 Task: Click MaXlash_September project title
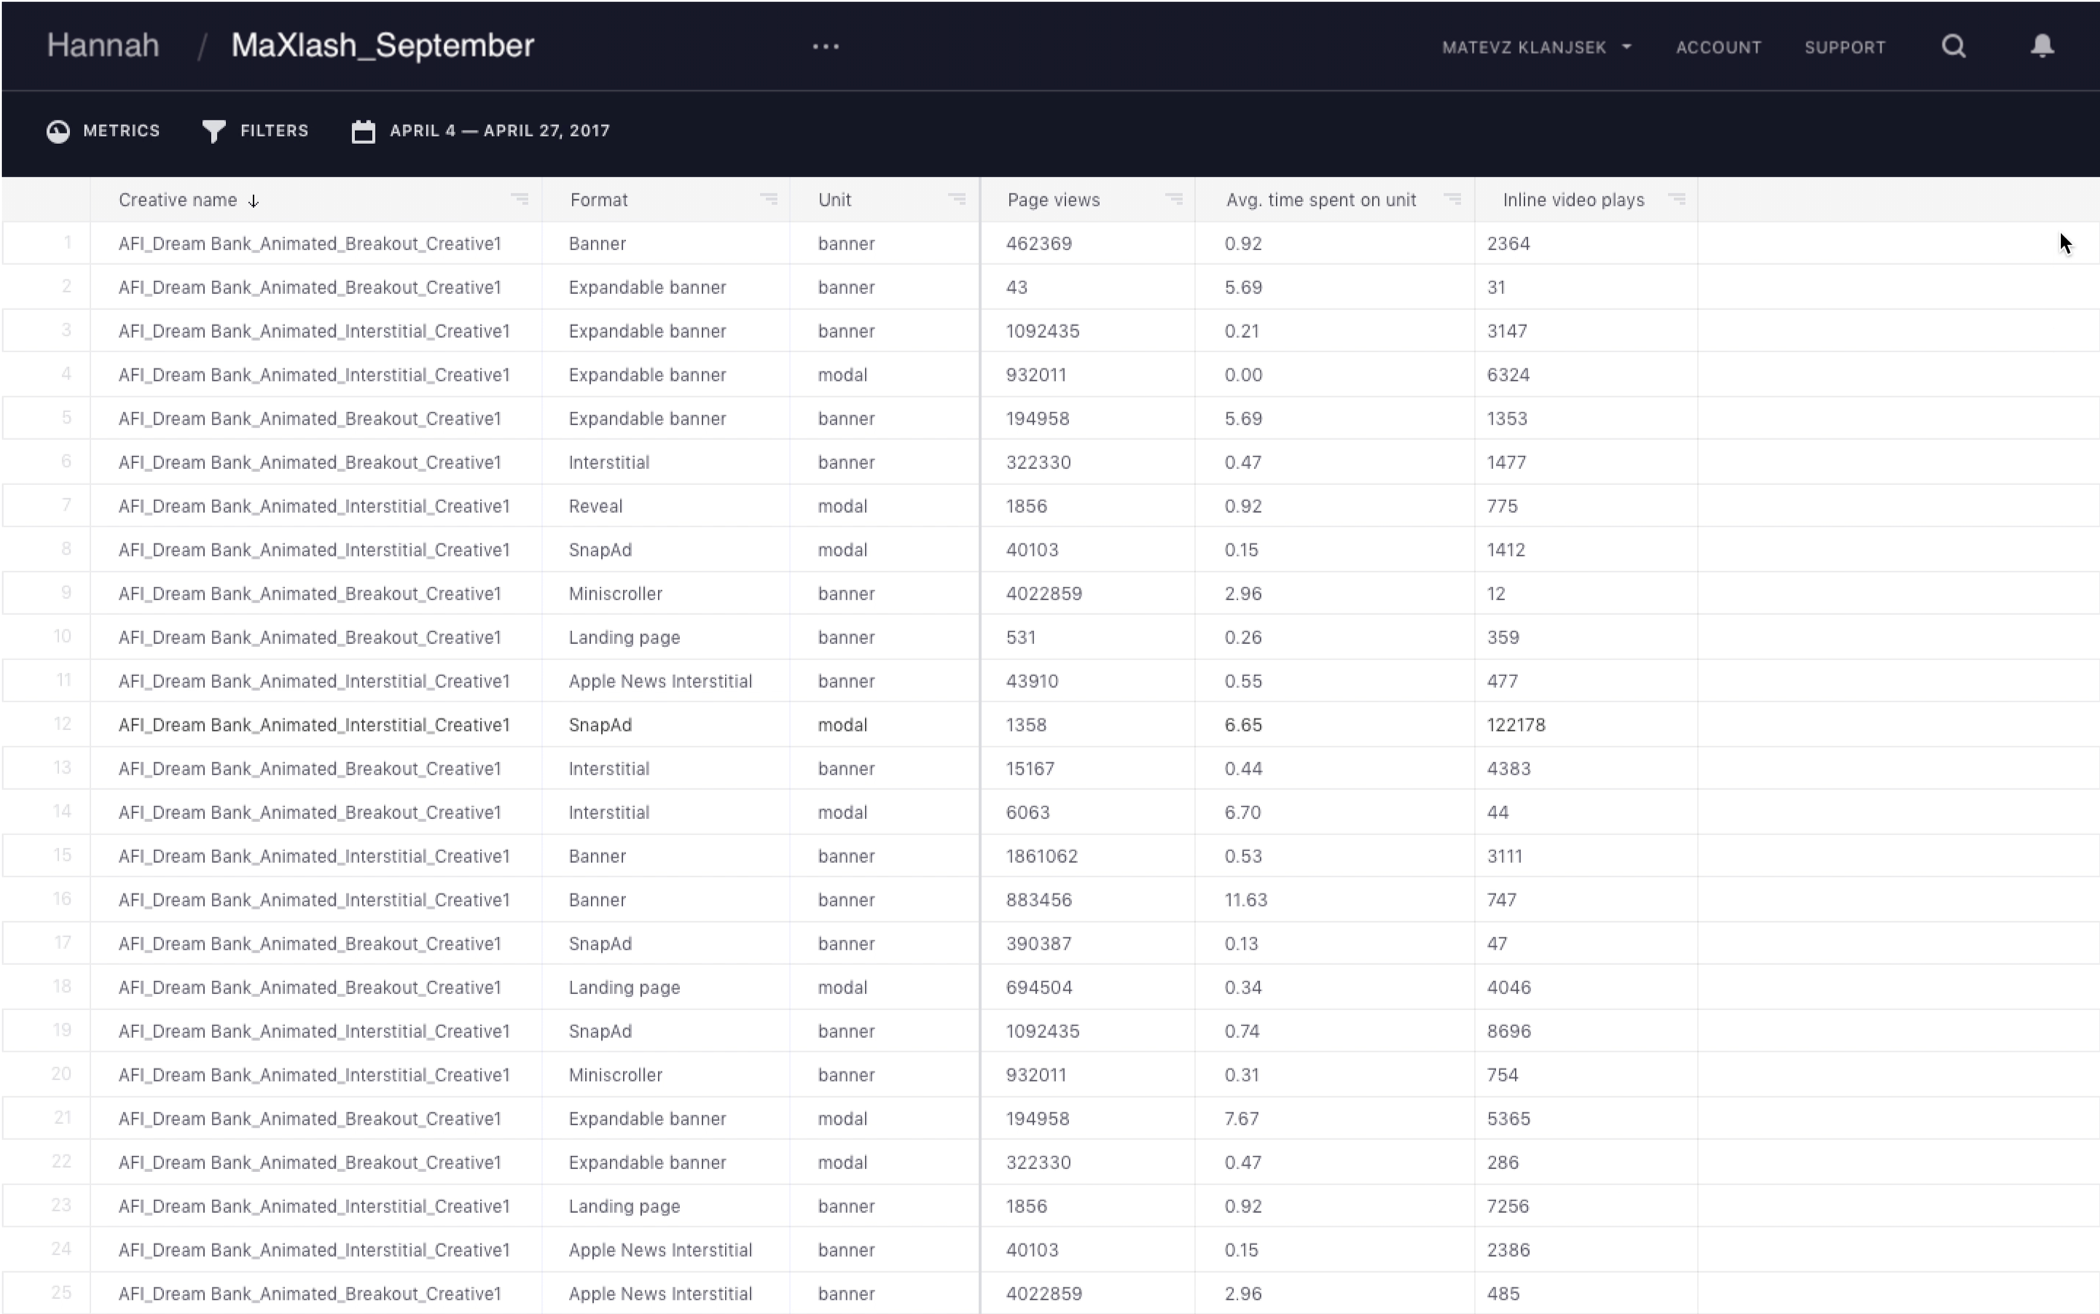tap(382, 45)
